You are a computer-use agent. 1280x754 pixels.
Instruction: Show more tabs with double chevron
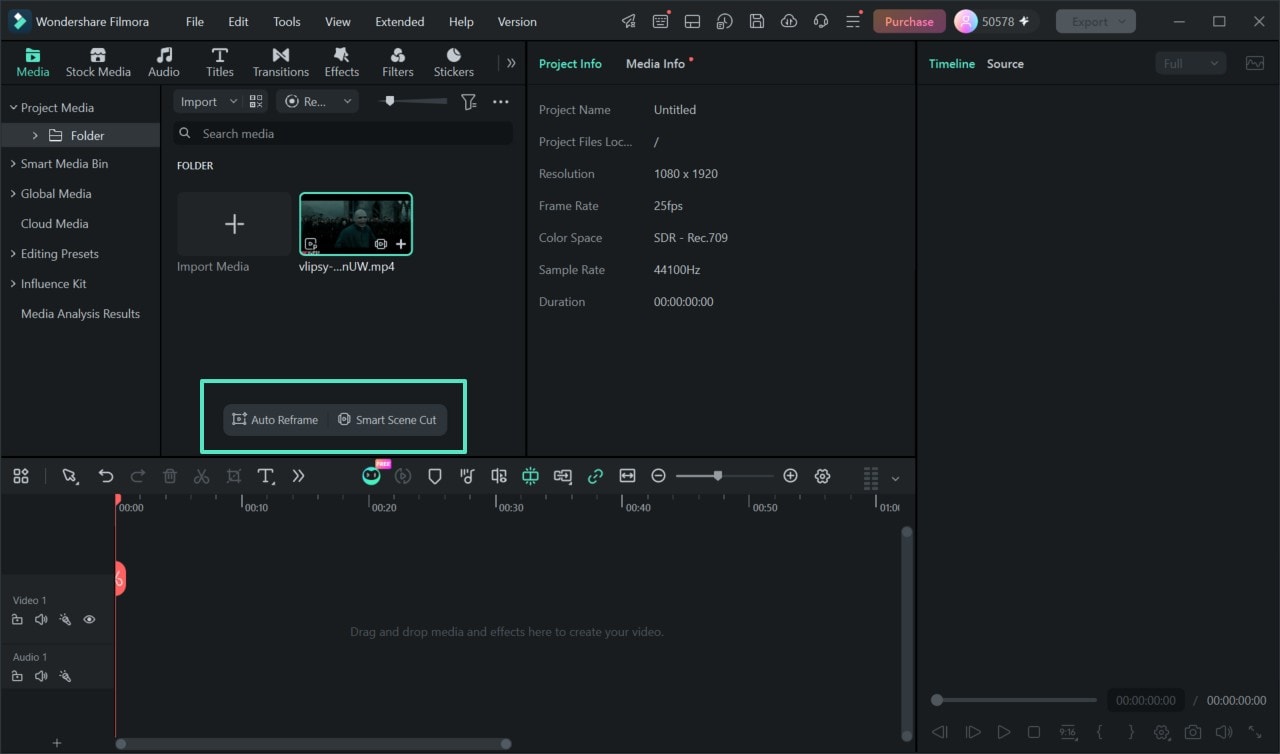(511, 63)
